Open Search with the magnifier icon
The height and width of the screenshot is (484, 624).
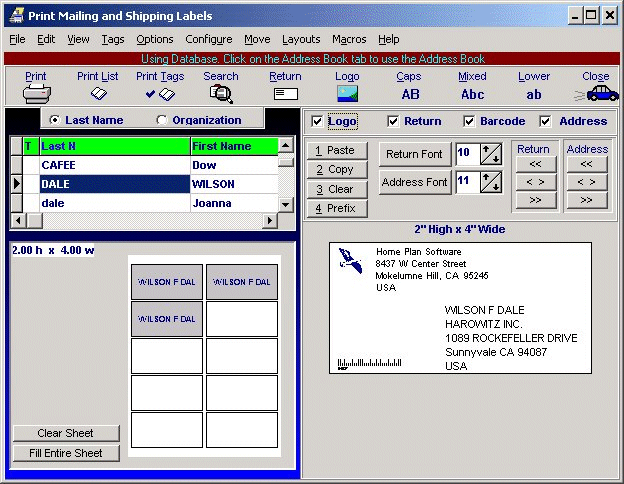pos(221,94)
